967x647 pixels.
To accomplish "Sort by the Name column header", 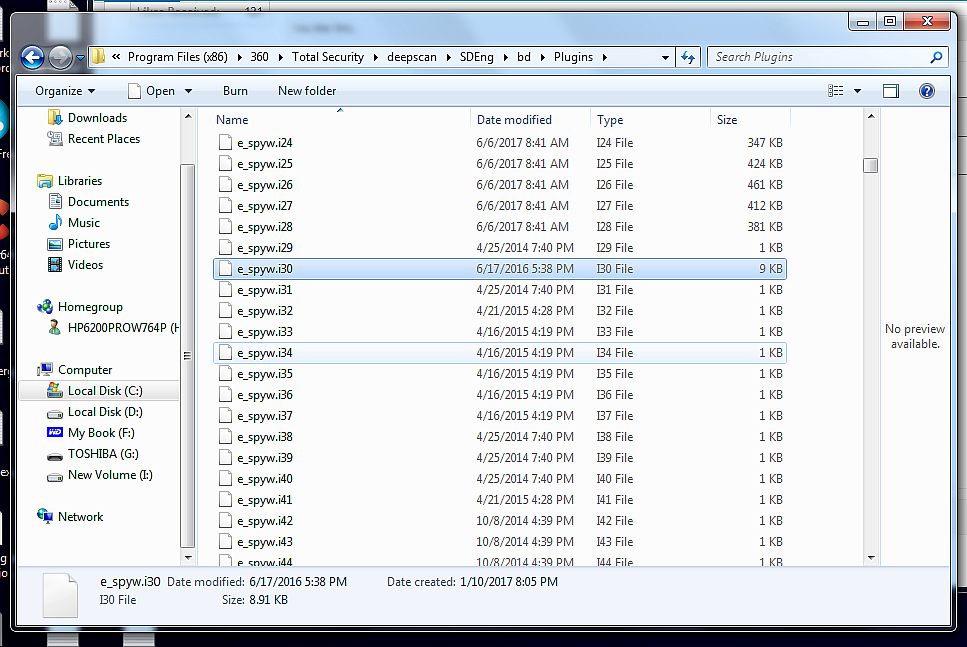I will coord(341,120).
